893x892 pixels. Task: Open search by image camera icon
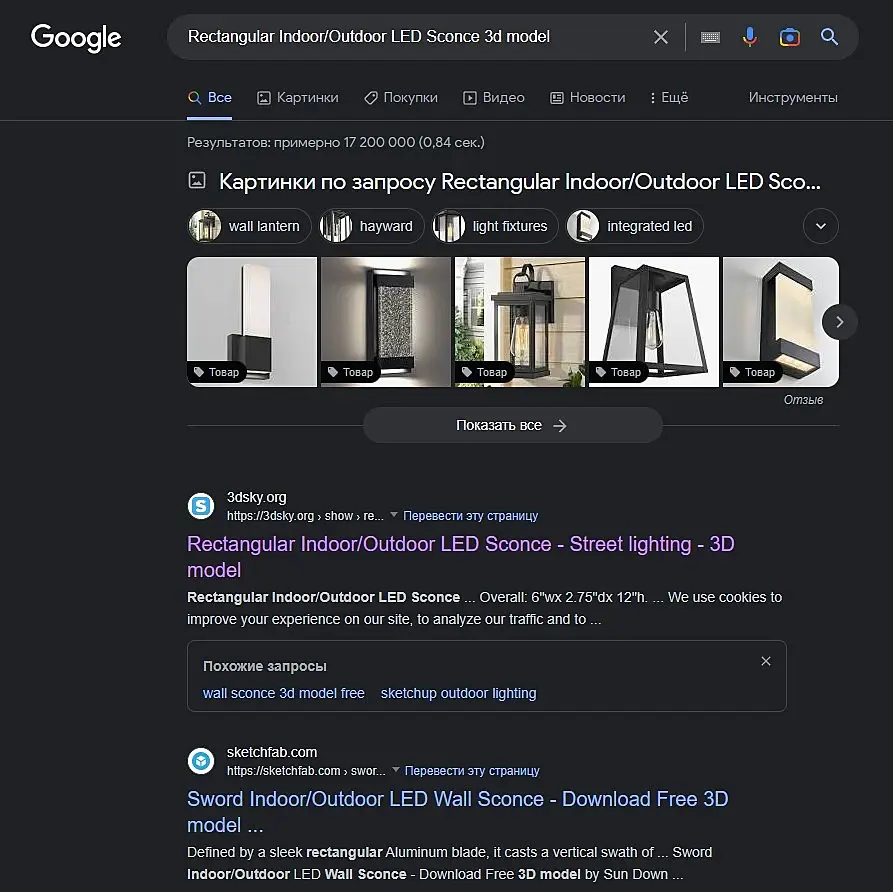(789, 37)
